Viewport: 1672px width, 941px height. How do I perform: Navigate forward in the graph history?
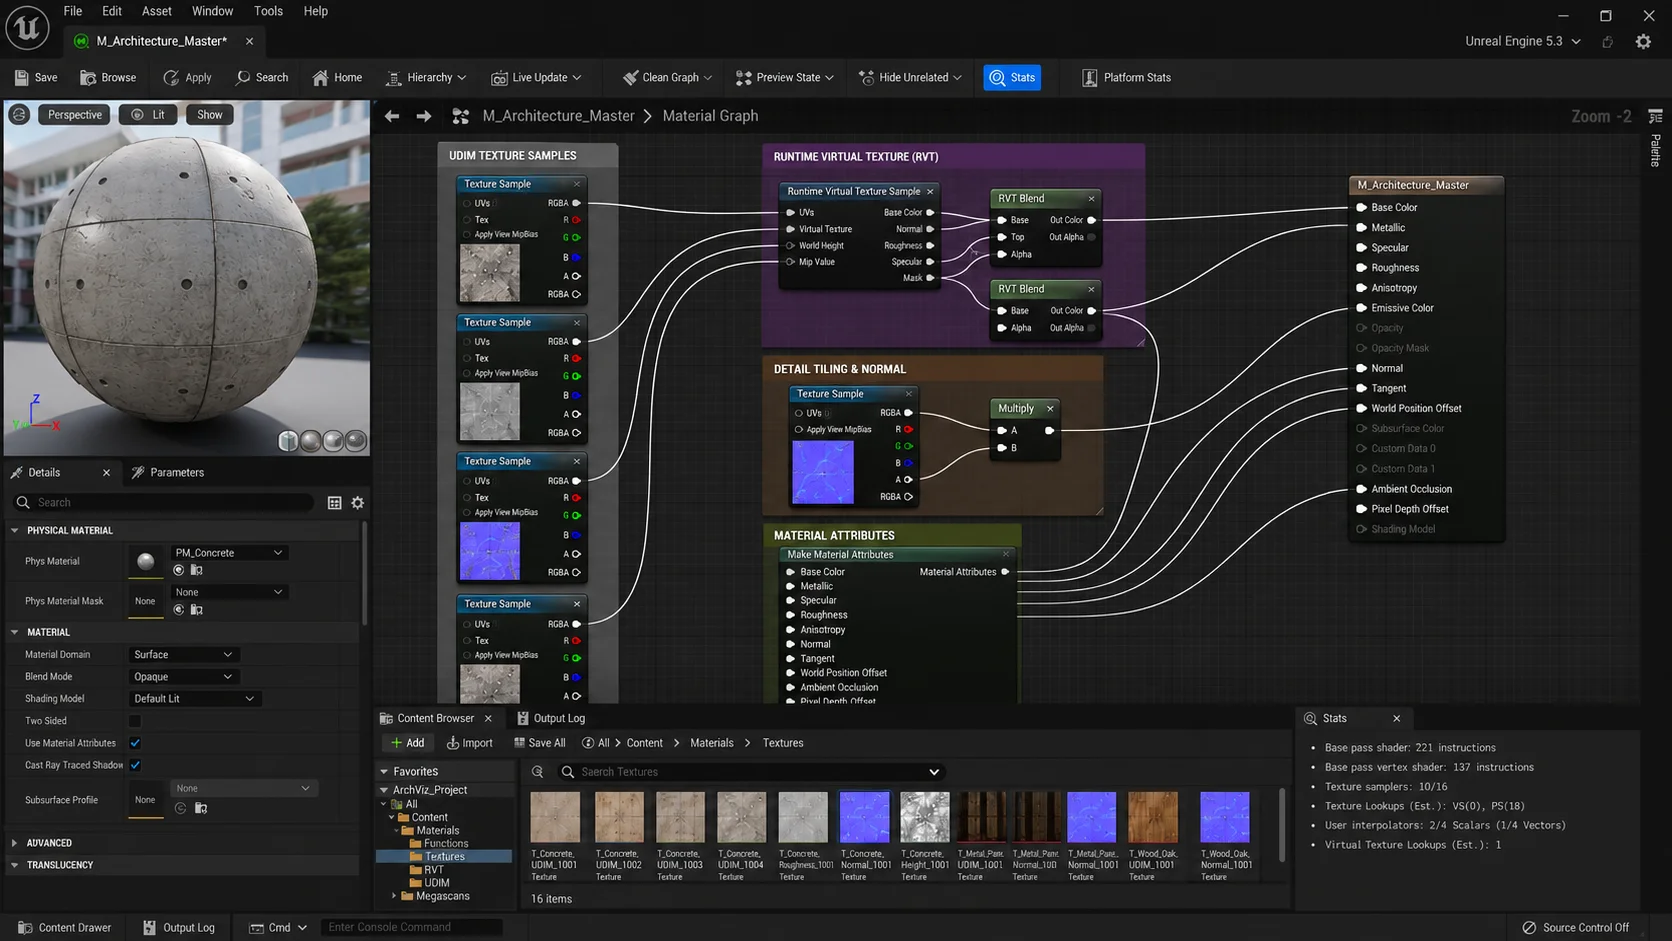click(424, 116)
